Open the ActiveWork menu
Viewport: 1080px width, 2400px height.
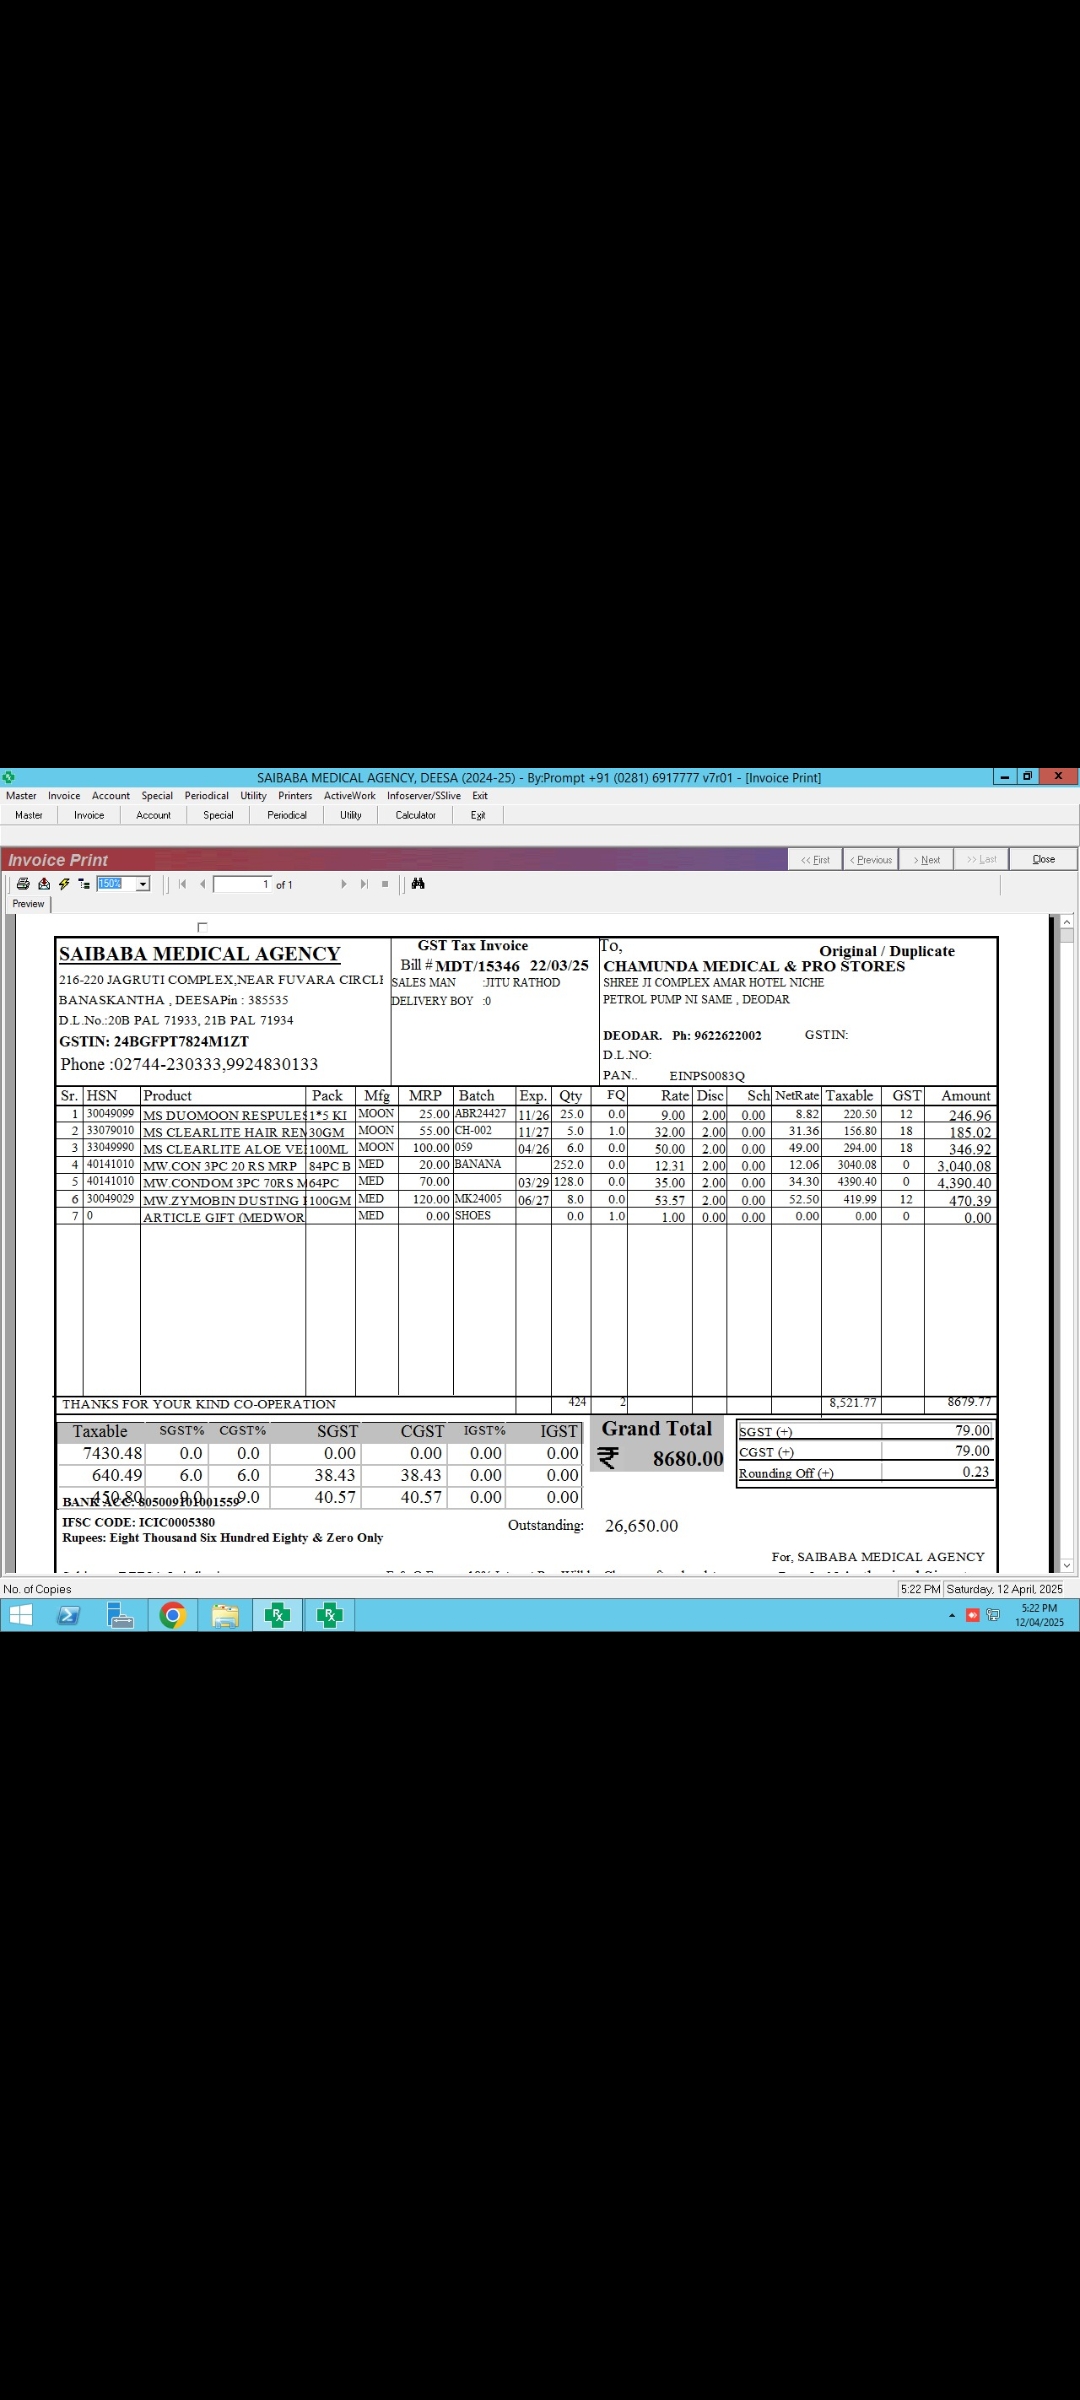point(349,796)
